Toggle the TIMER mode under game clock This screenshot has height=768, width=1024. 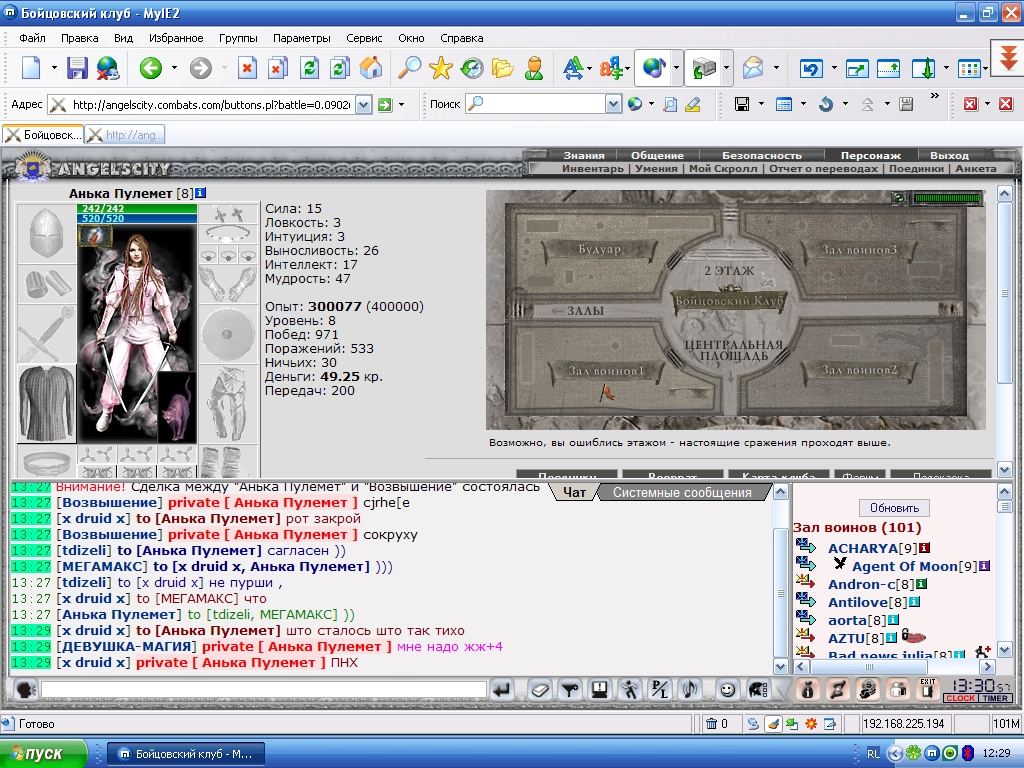tap(995, 698)
